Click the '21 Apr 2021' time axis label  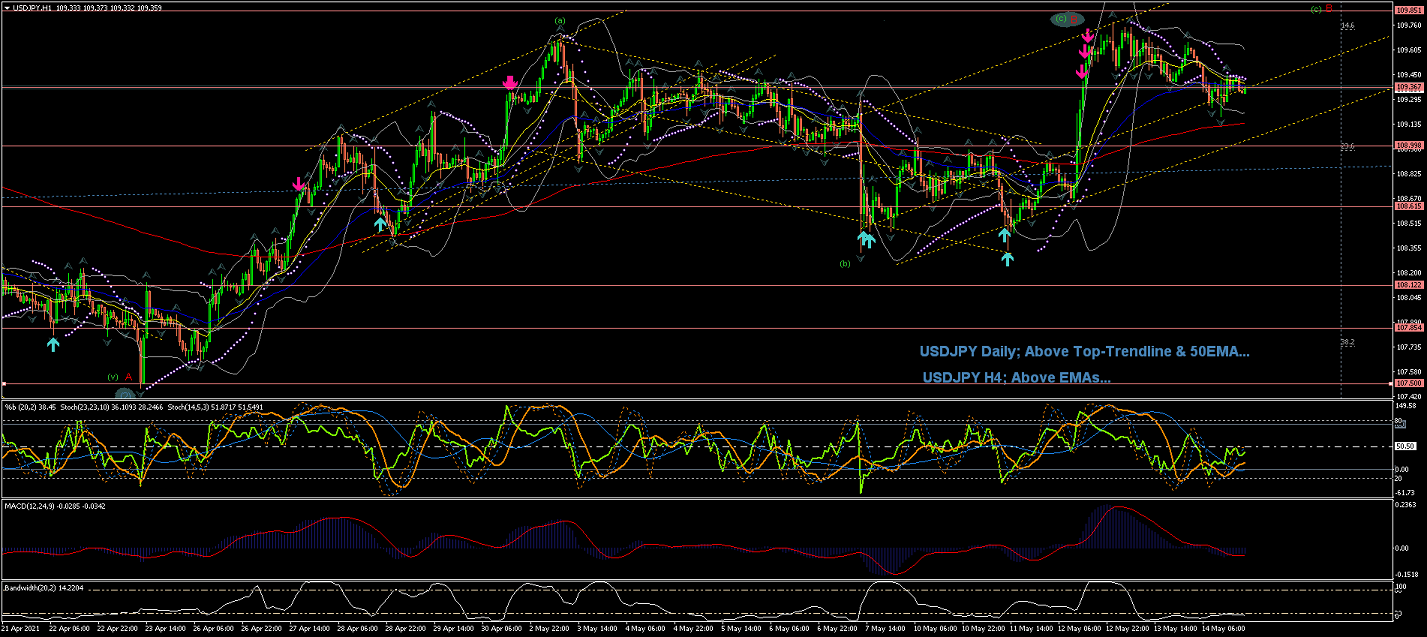click(x=19, y=630)
